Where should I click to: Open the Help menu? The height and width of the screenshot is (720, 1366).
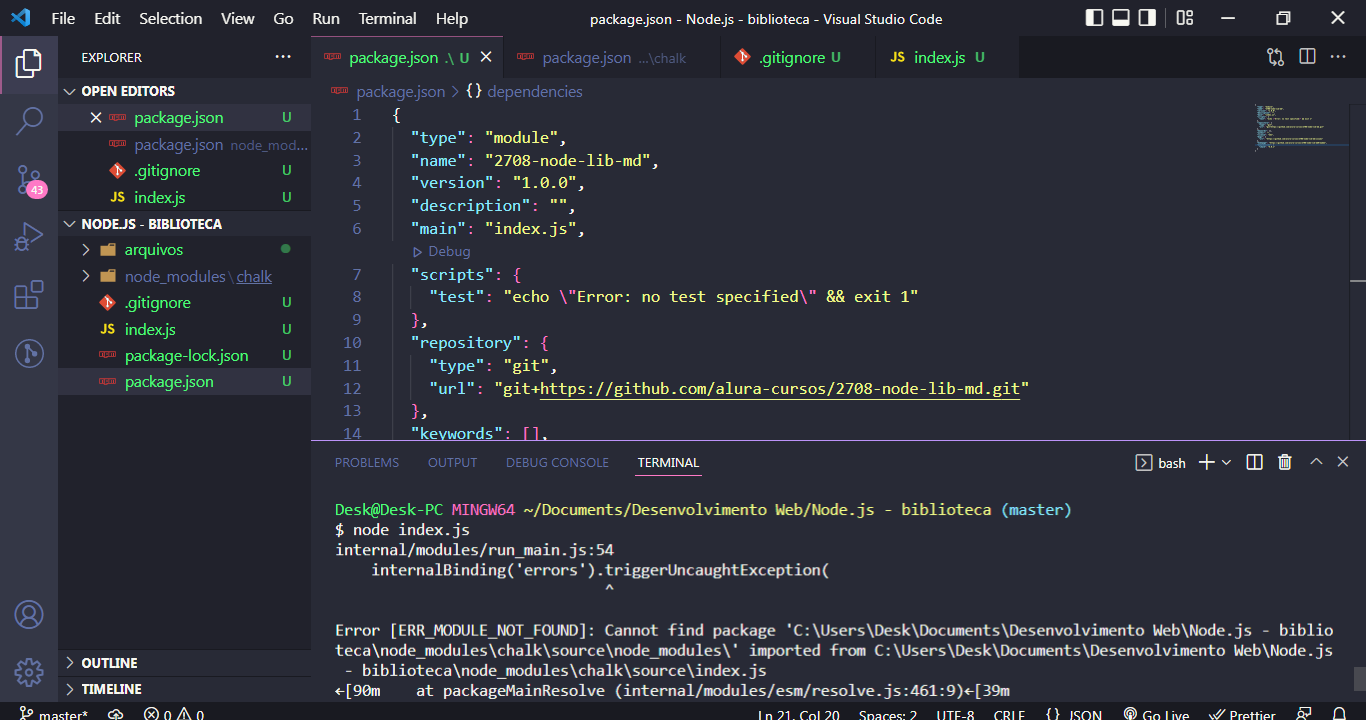click(x=452, y=18)
